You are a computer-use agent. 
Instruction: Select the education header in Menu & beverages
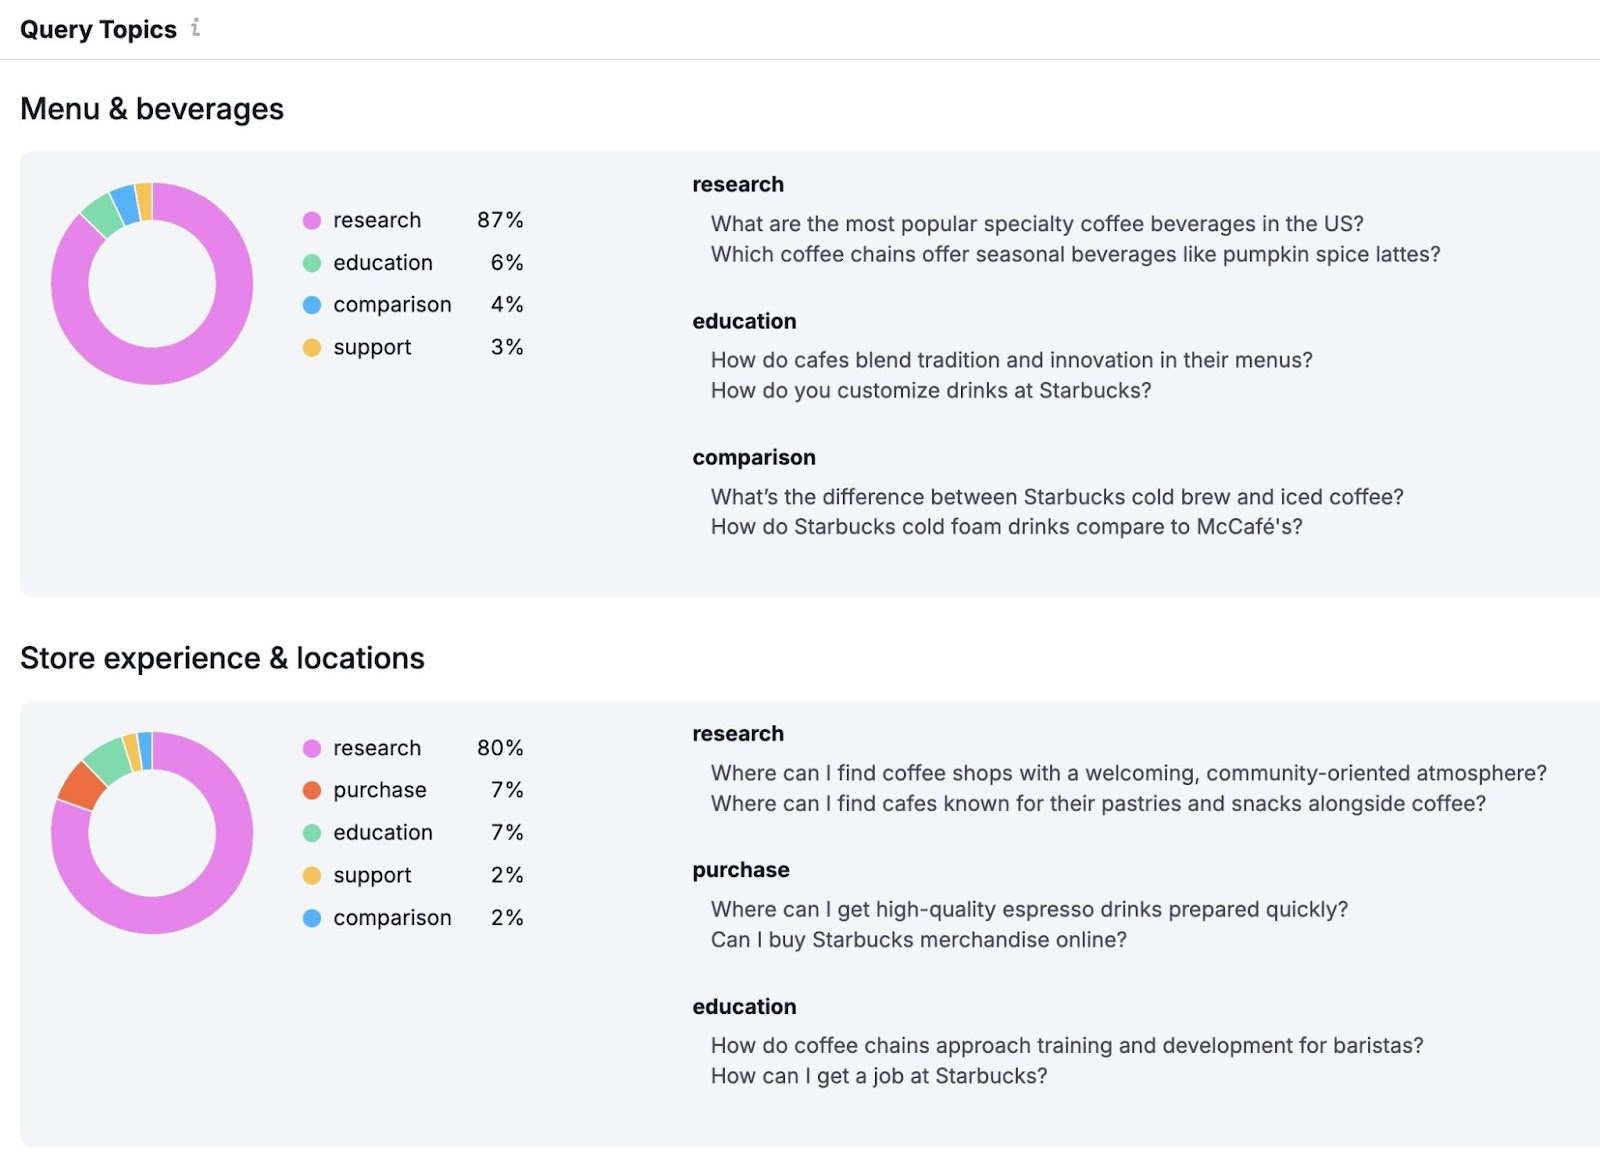(744, 321)
